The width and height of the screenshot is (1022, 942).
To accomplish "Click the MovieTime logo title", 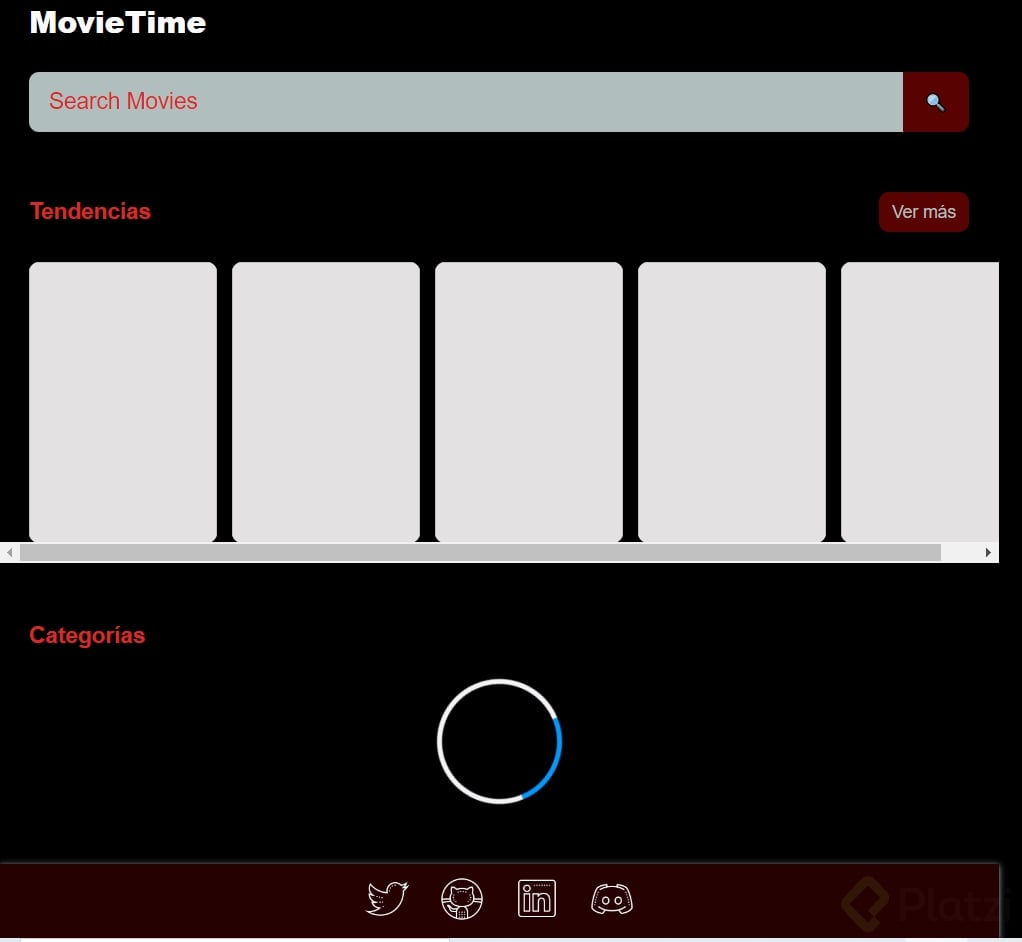I will [x=118, y=23].
